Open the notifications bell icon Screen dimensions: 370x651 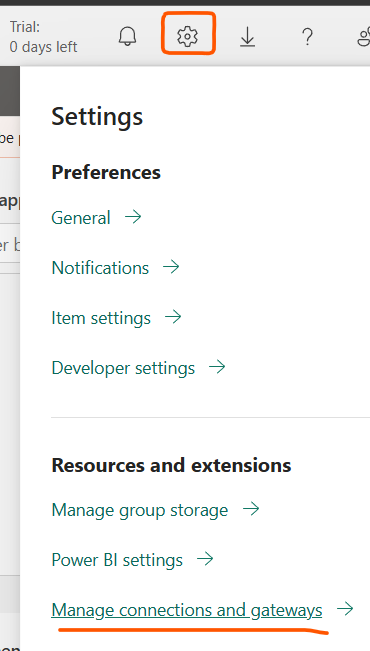[127, 37]
